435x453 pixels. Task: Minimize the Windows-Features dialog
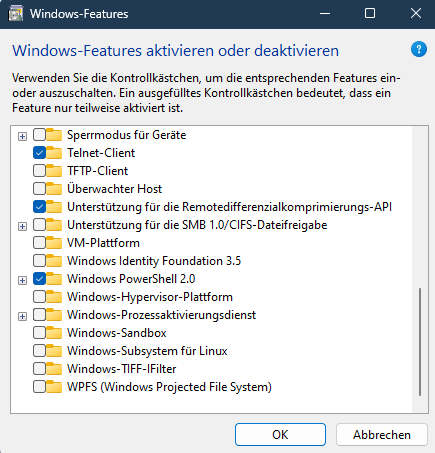coord(325,14)
